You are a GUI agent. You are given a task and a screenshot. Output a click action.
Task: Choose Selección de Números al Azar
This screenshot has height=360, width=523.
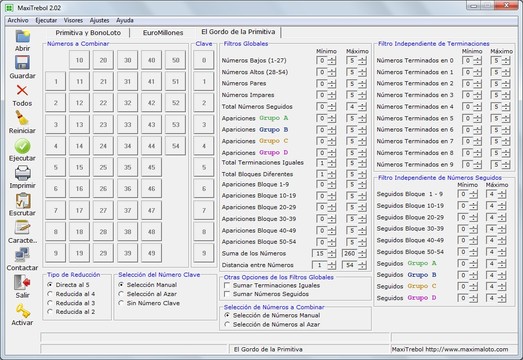(x=227, y=324)
